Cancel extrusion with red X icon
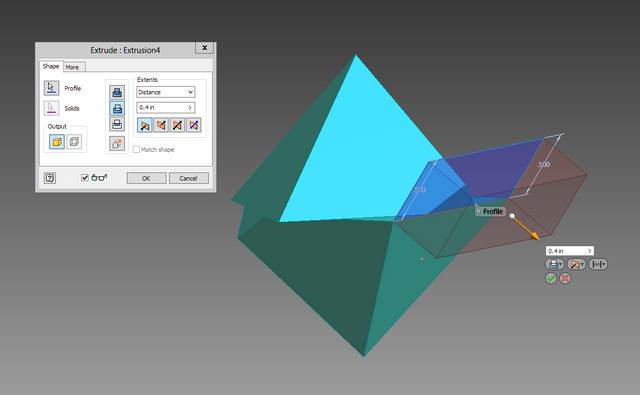Image resolution: width=640 pixels, height=395 pixels. tap(565, 278)
